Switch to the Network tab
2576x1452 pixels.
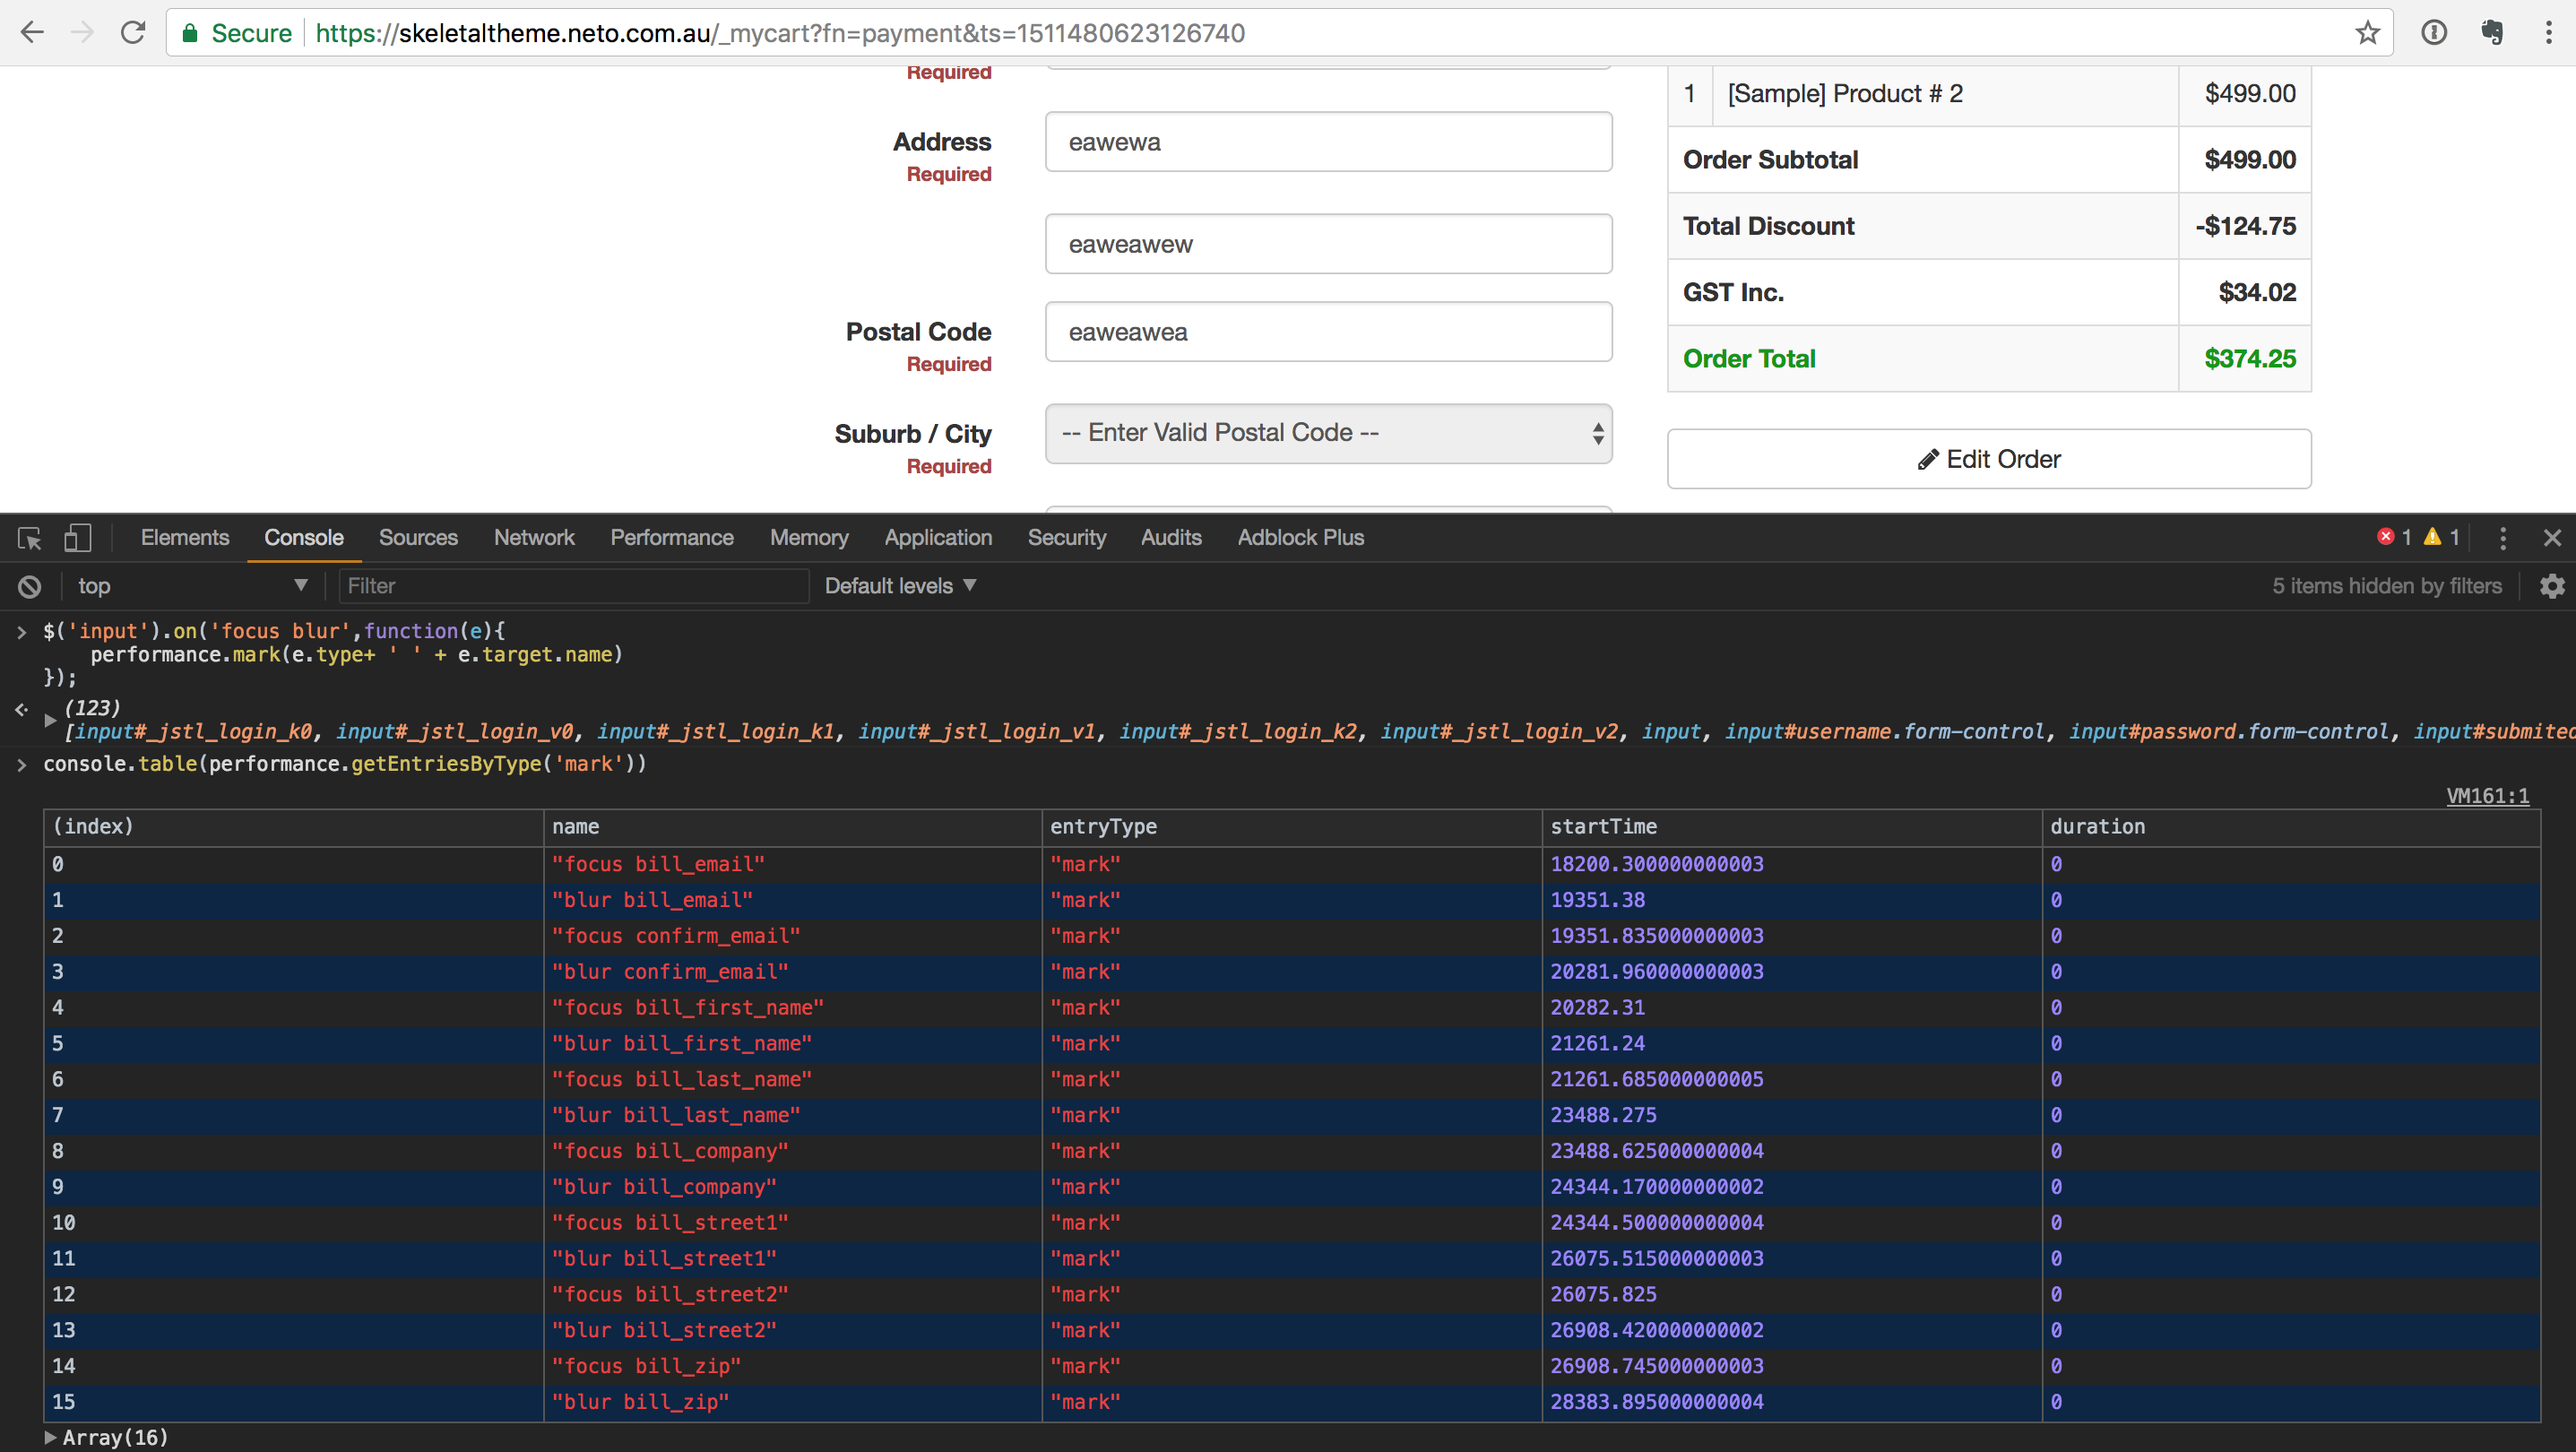534,538
